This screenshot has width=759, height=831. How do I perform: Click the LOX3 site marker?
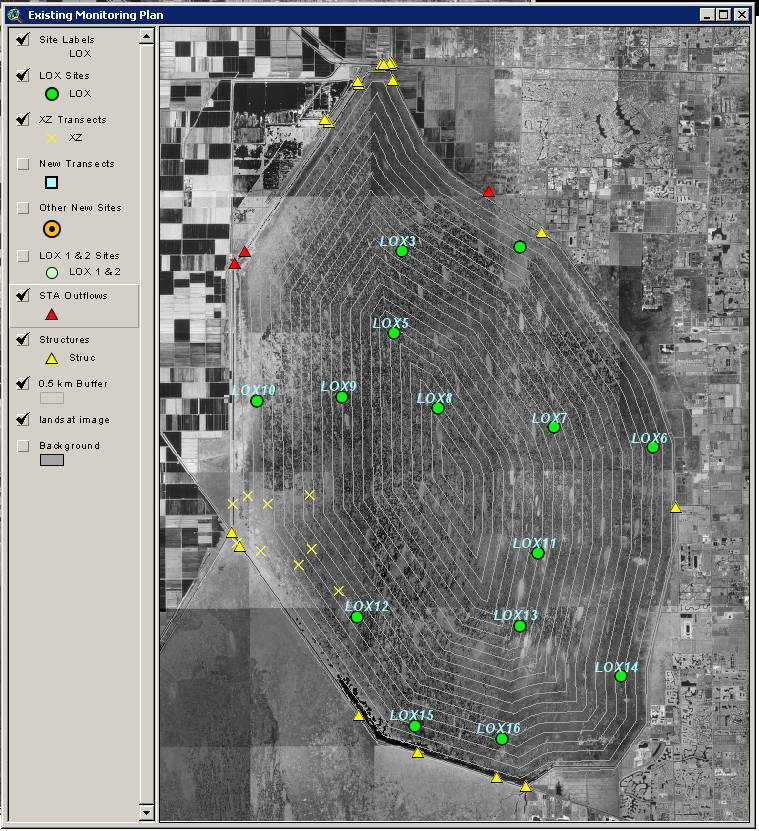pos(402,251)
